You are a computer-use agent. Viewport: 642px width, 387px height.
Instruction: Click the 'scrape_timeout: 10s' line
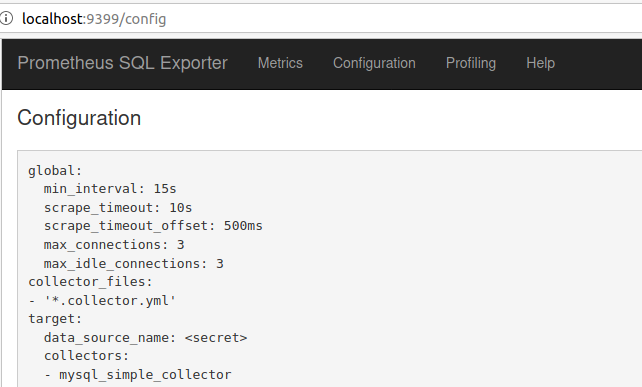pos(118,208)
